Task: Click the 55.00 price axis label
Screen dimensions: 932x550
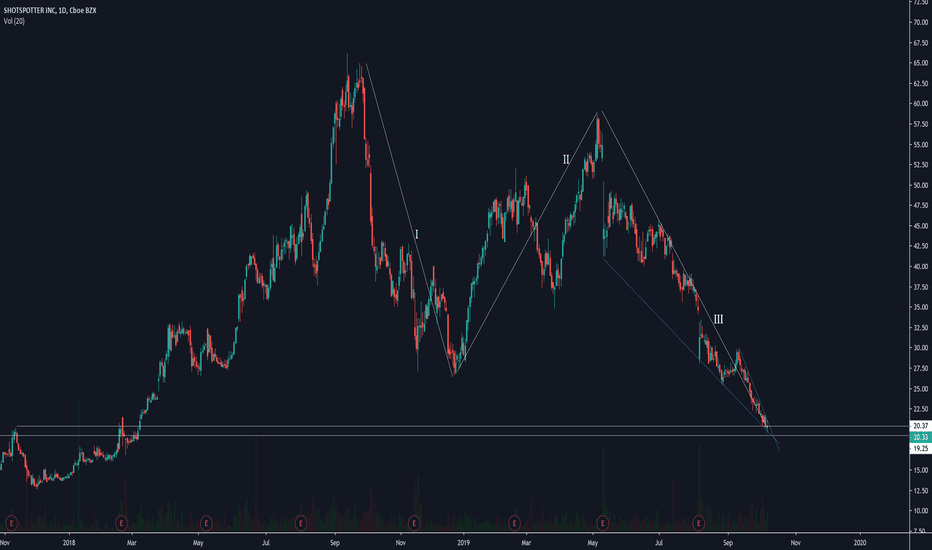Action: tap(921, 144)
